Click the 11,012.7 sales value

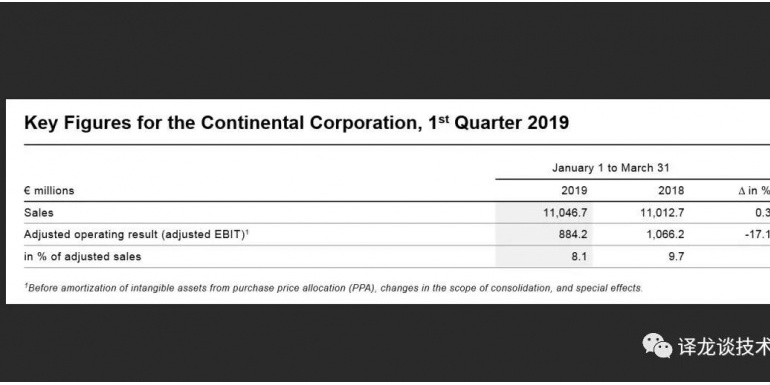(x=662, y=213)
